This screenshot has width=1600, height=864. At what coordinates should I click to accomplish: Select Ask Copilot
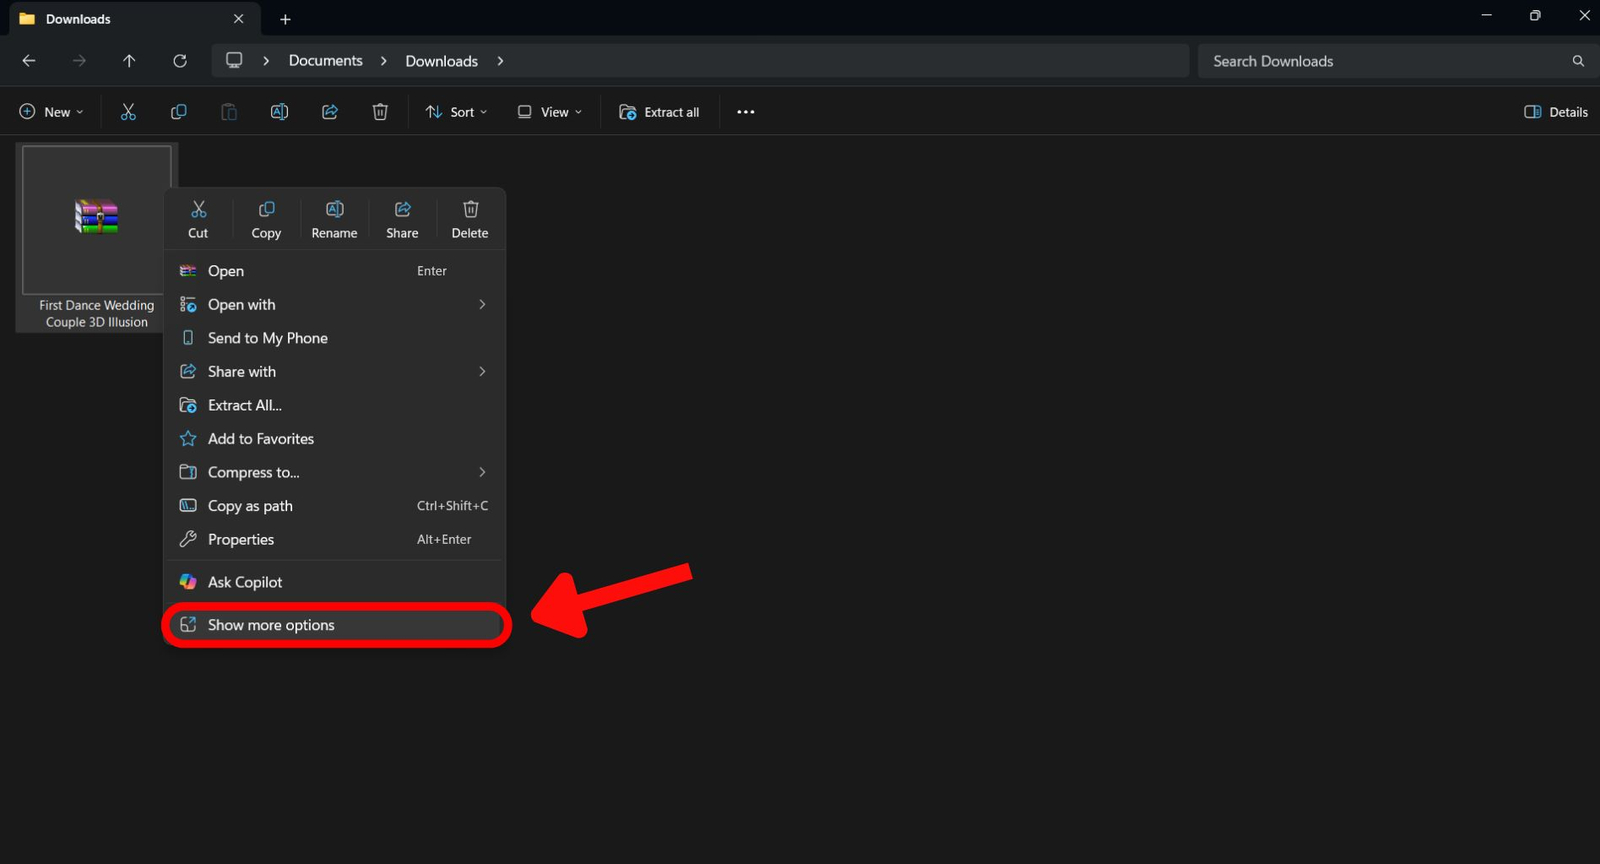[335, 582]
